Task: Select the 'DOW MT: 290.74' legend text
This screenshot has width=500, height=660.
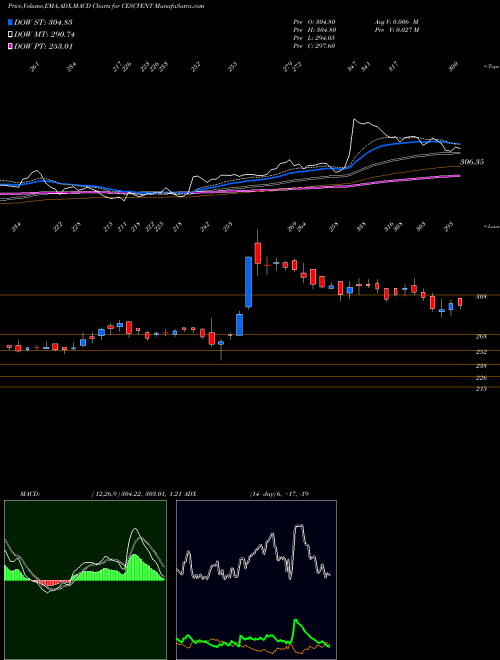Action: tap(44, 35)
